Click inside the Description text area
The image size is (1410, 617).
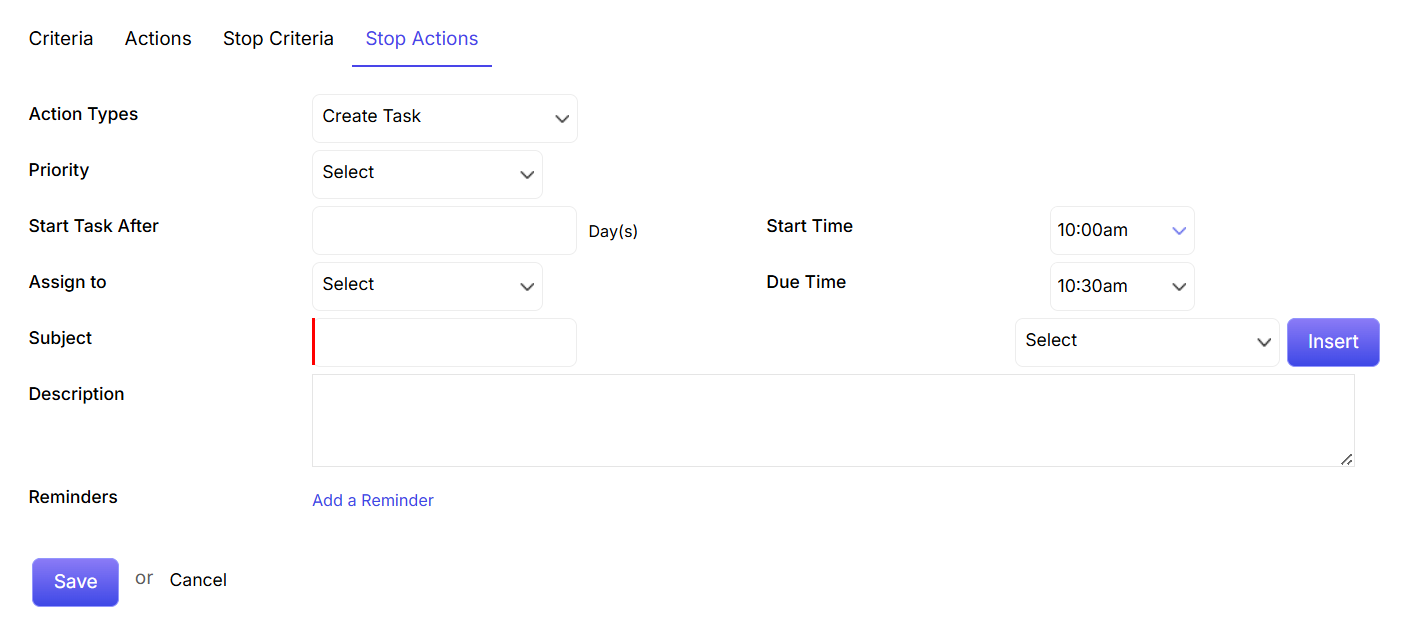[833, 420]
